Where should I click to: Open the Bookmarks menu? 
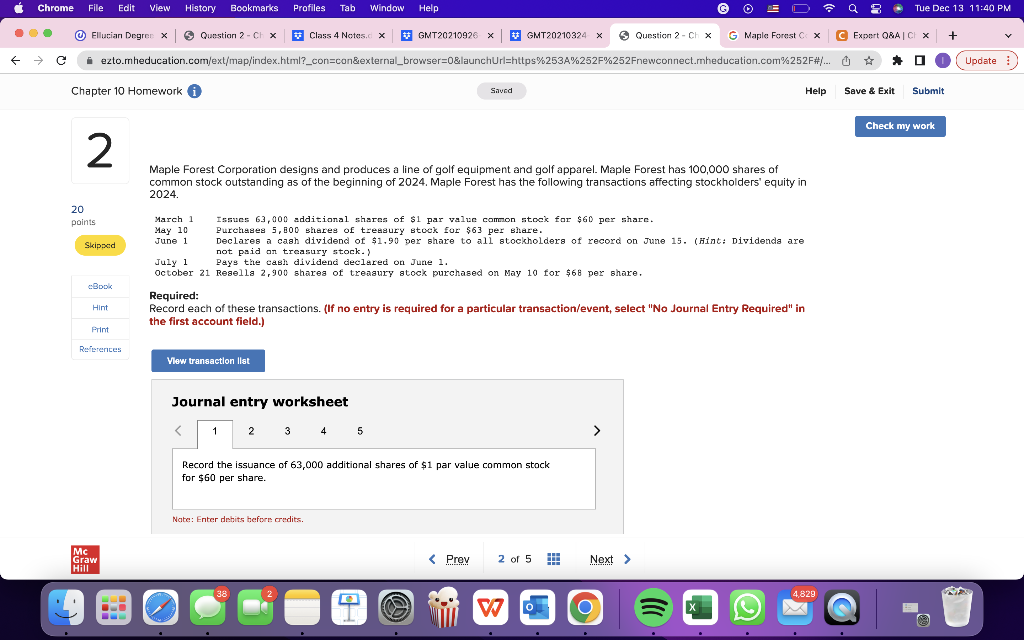pos(255,8)
